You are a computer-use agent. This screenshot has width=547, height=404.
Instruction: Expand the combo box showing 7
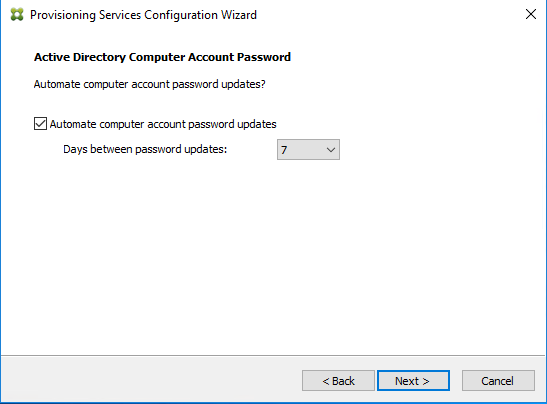pos(308,150)
